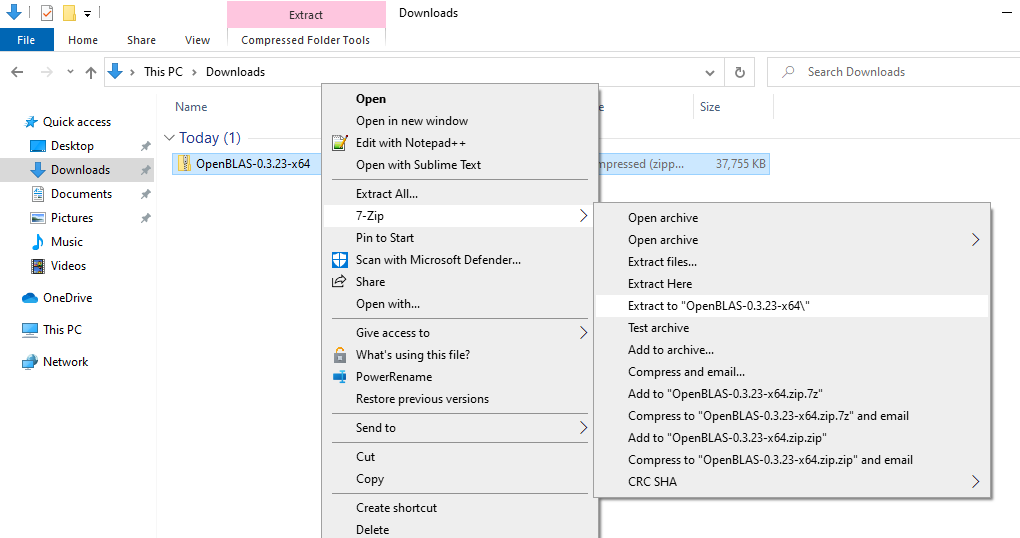Open the recent locations dropdown arrow

[x=70, y=72]
